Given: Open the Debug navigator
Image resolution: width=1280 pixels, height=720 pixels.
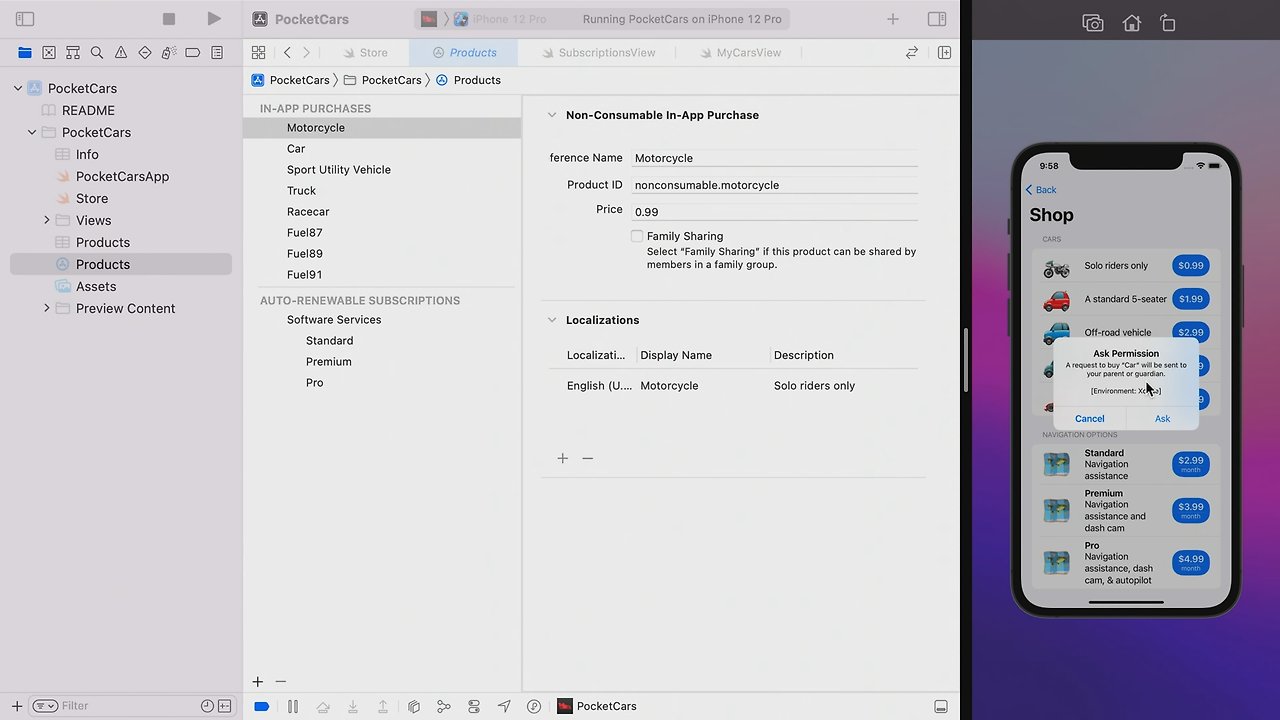Looking at the screenshot, I should tap(169, 52).
